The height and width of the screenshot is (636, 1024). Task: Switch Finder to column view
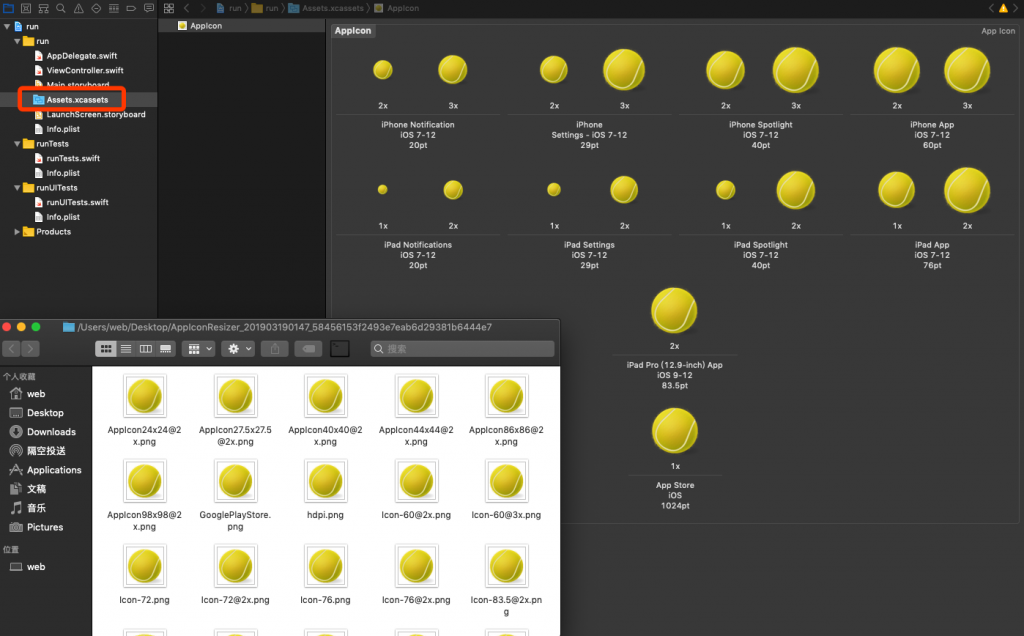click(x=146, y=349)
